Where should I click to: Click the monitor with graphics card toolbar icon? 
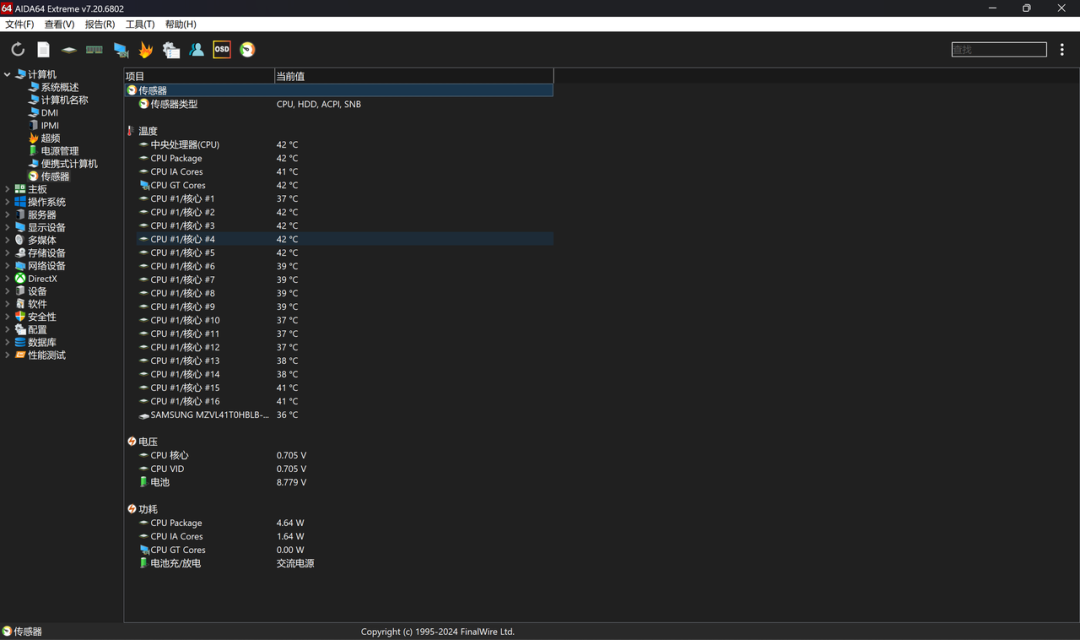tap(121, 50)
